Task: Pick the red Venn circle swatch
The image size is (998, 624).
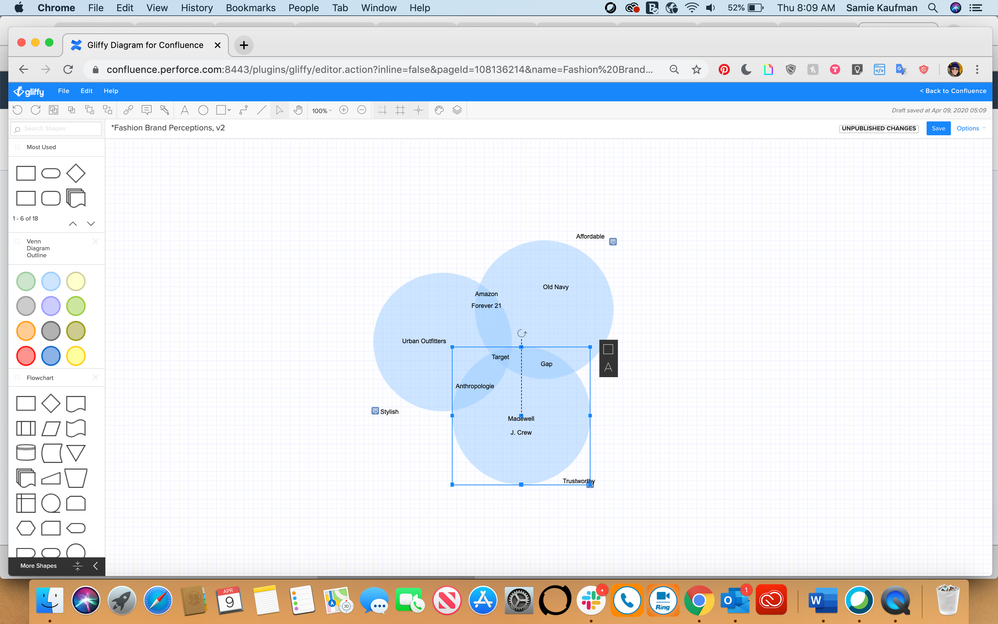Action: tap(26, 356)
